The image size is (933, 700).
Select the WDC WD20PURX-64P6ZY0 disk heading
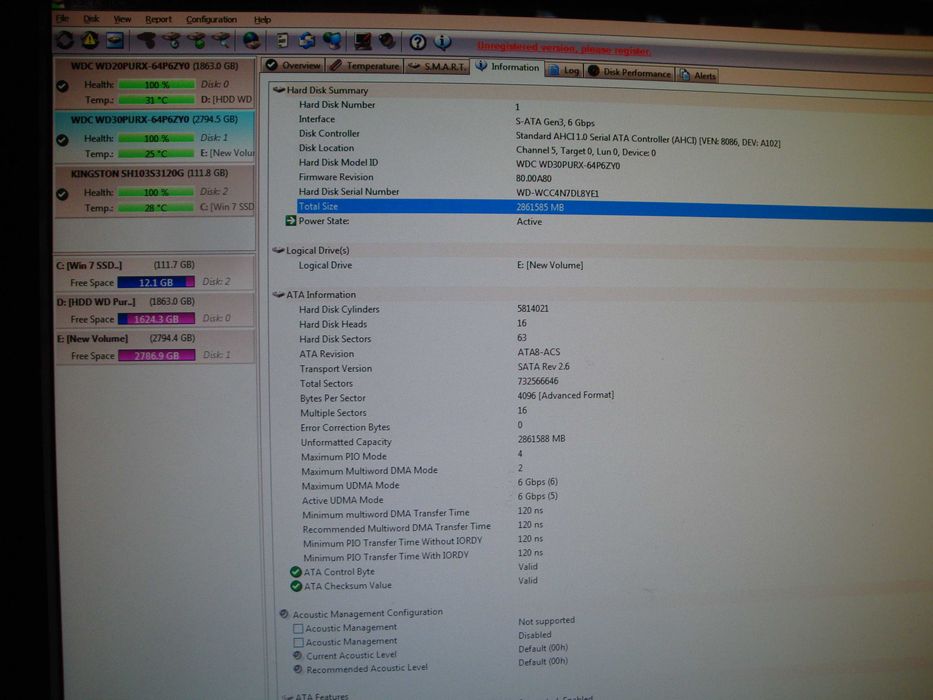tap(154, 66)
